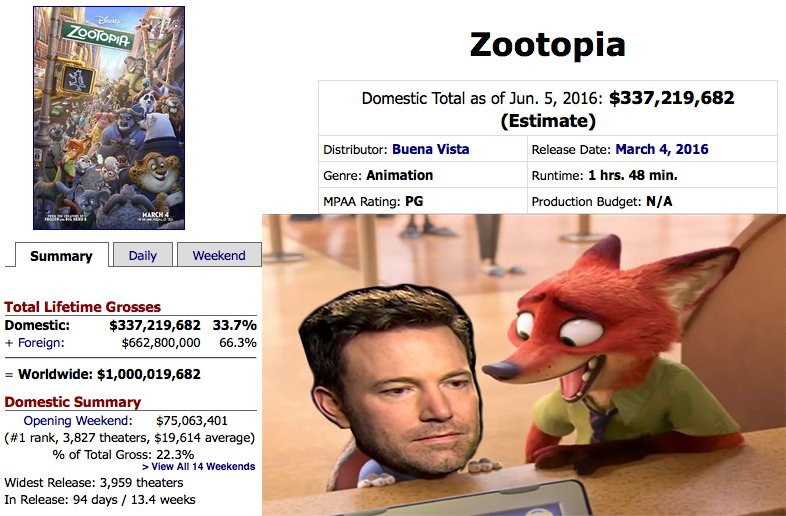Open the Buena Vista distributor link
Image resolution: width=786 pixels, height=516 pixels.
coord(431,149)
